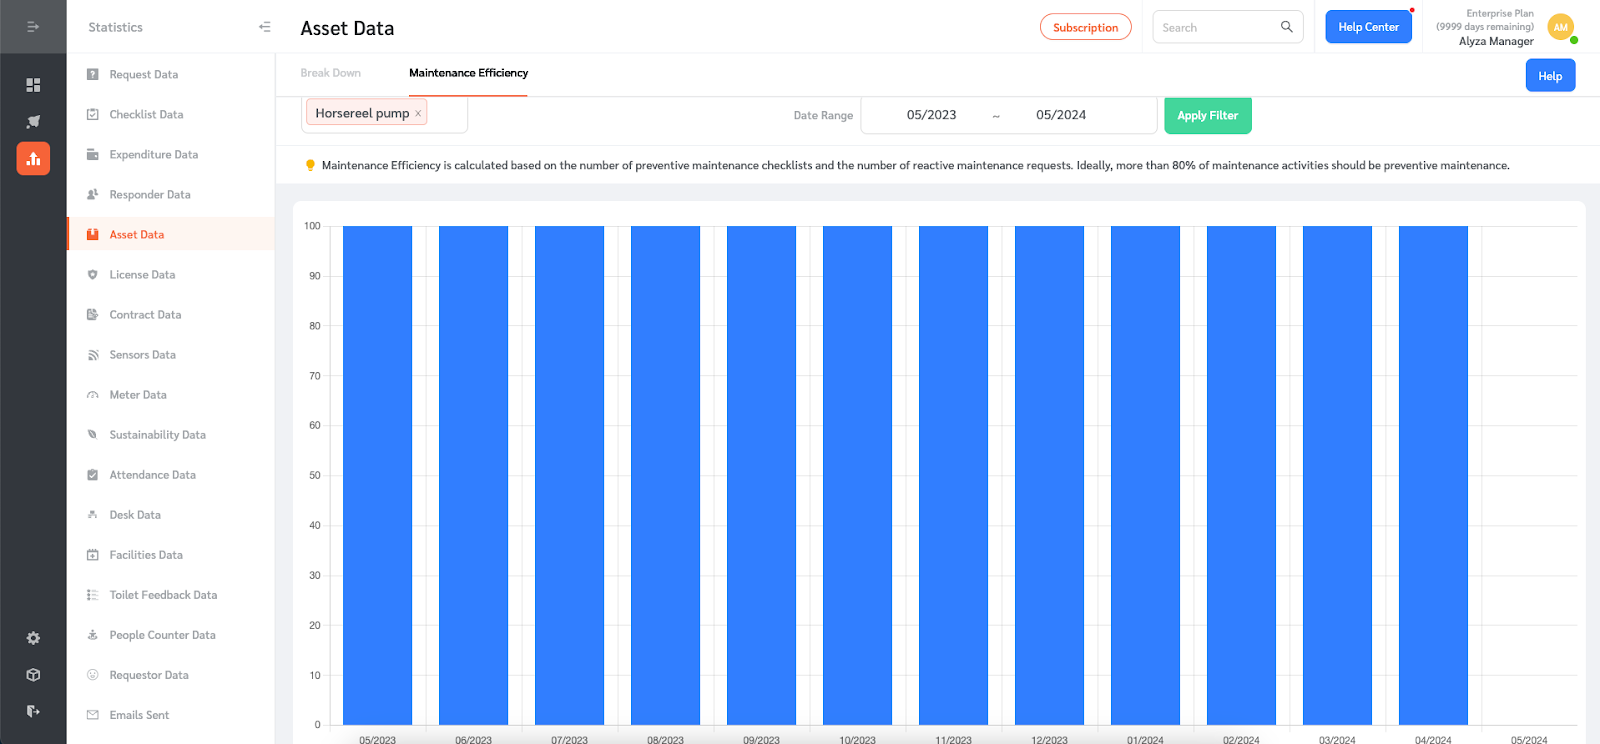Click the Apply Filter button

1207,115
